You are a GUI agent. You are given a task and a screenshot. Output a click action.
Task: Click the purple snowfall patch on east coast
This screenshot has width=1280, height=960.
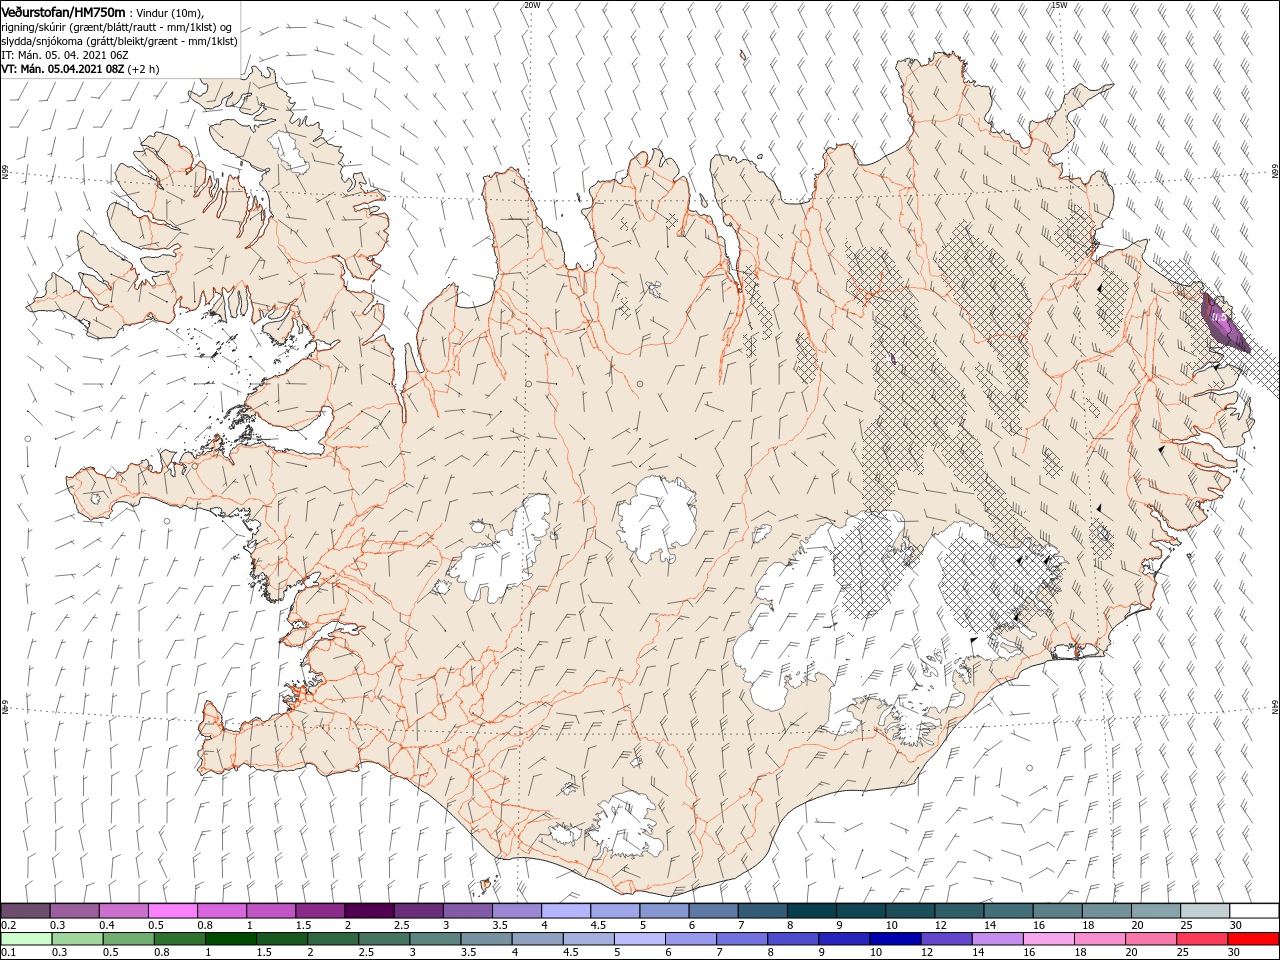[1224, 322]
